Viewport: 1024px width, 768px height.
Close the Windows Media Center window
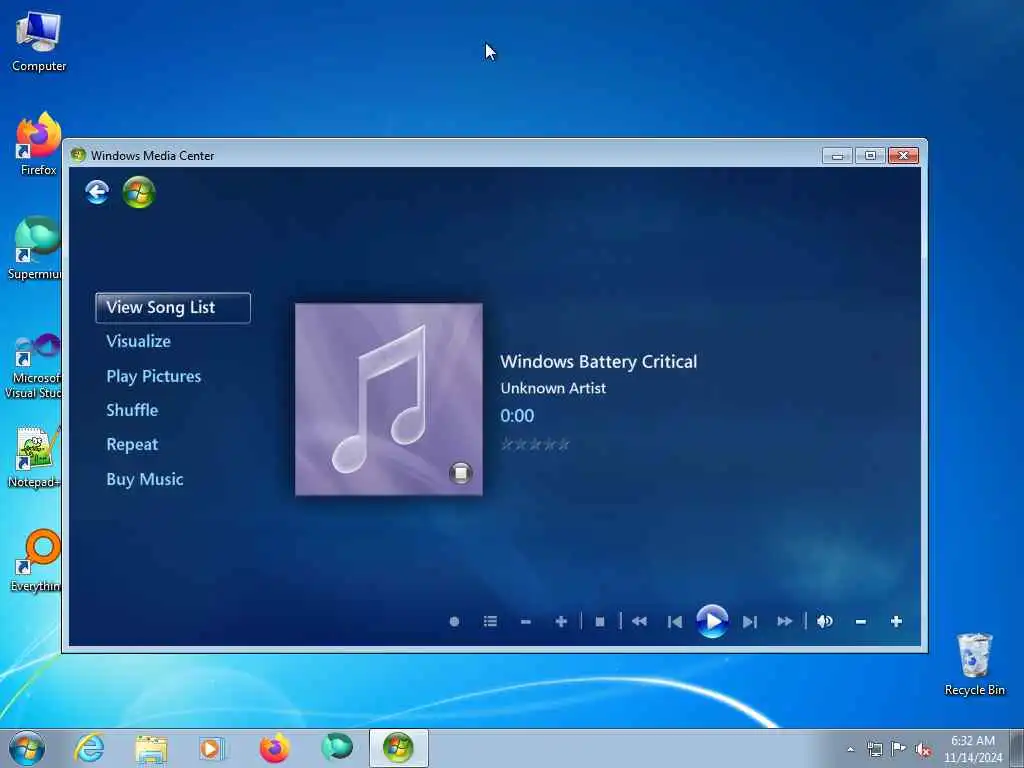point(904,155)
